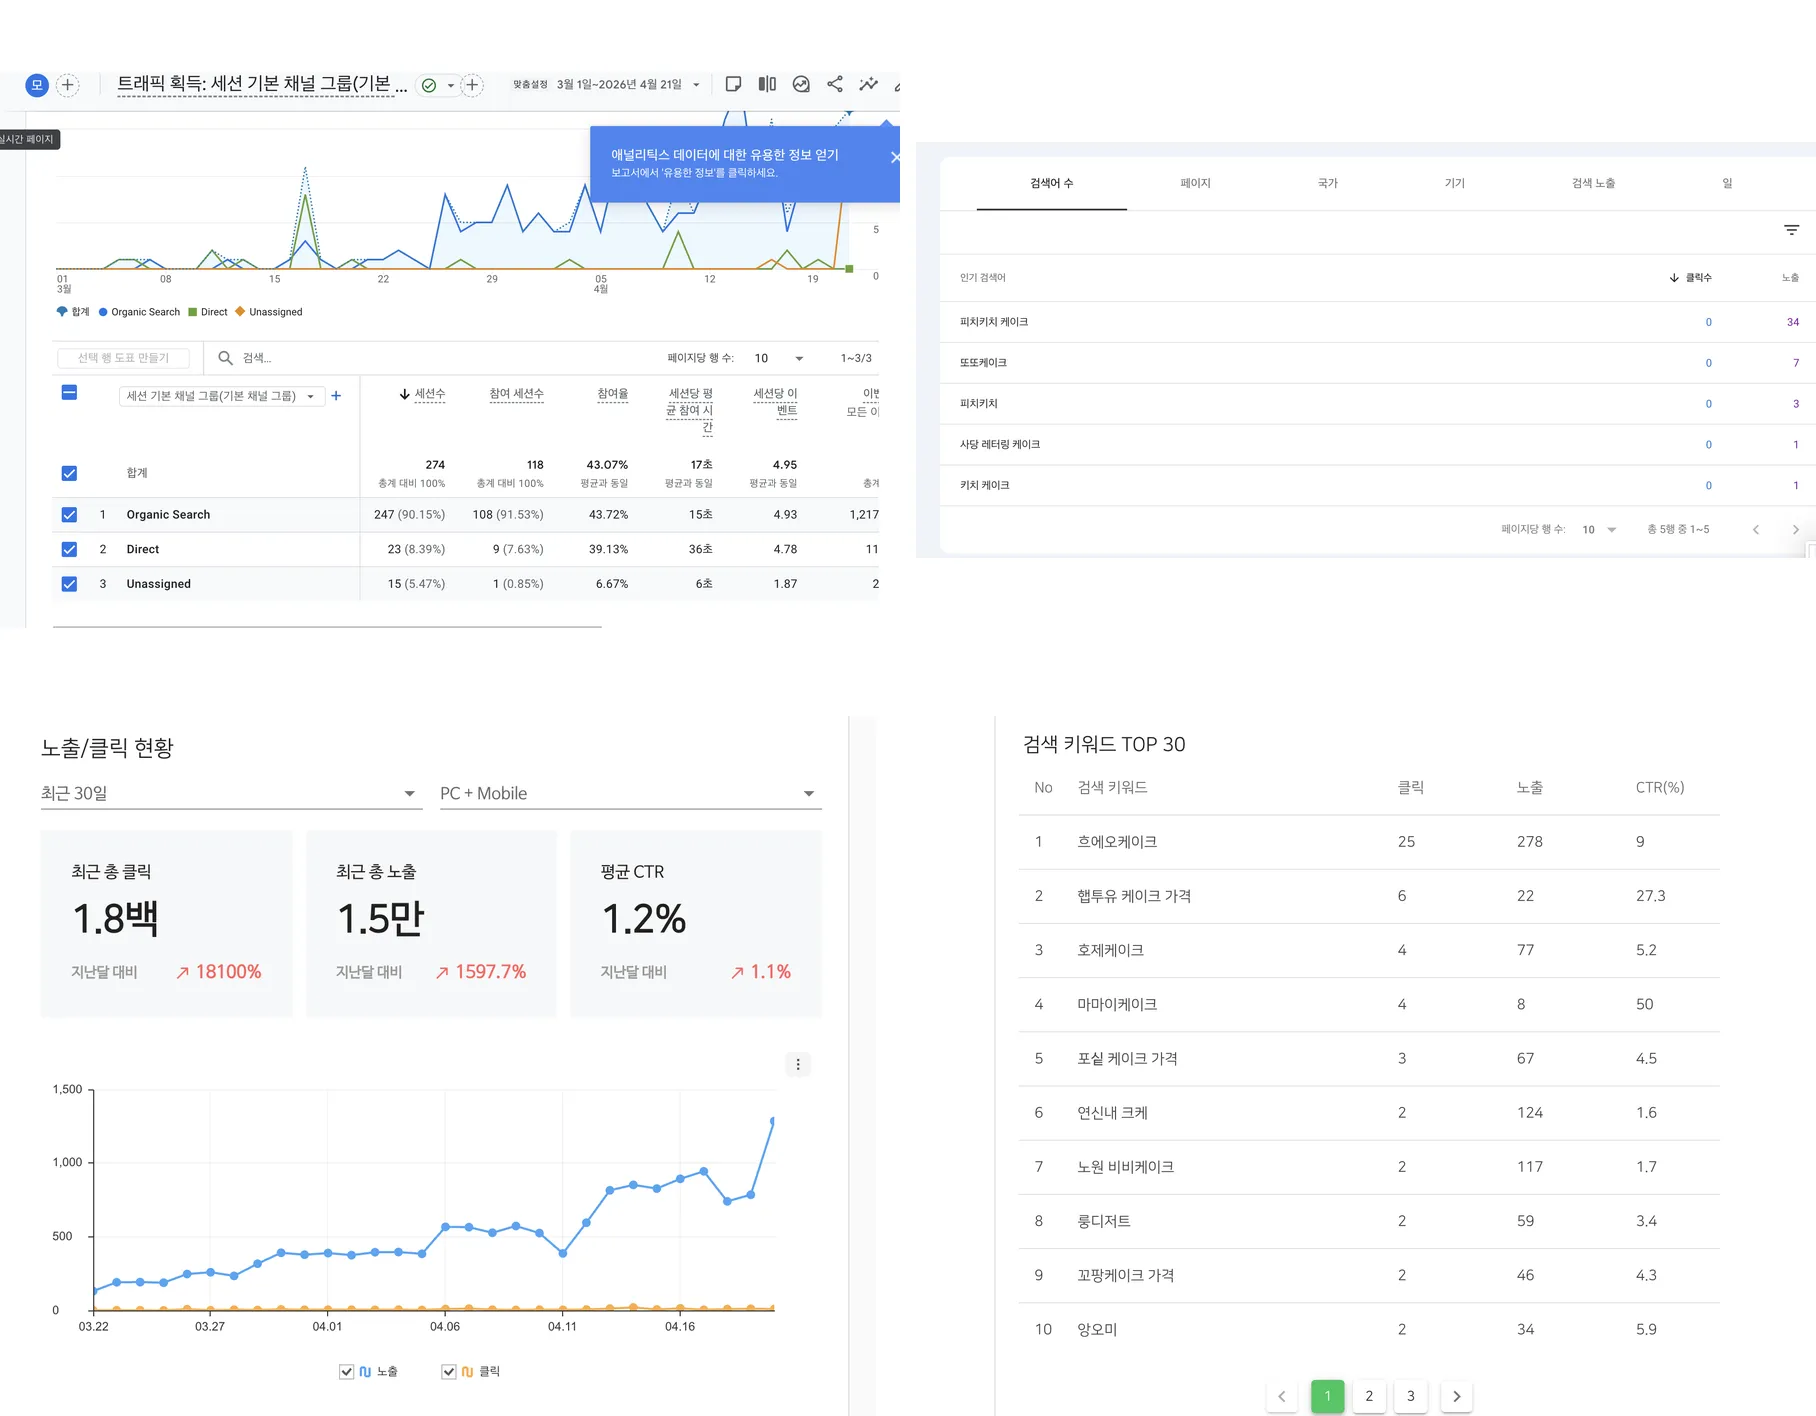Open the '세션 기본 채널 그룹' dimension dropdown

pyautogui.click(x=222, y=396)
